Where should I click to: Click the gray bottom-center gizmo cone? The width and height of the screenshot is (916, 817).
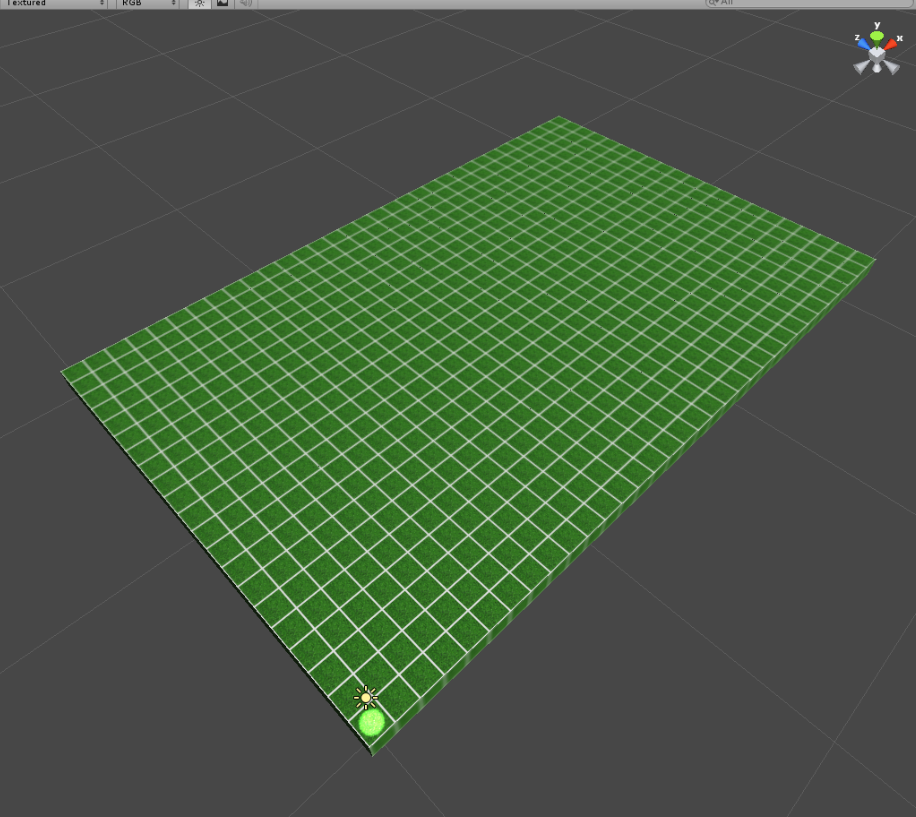point(877,68)
